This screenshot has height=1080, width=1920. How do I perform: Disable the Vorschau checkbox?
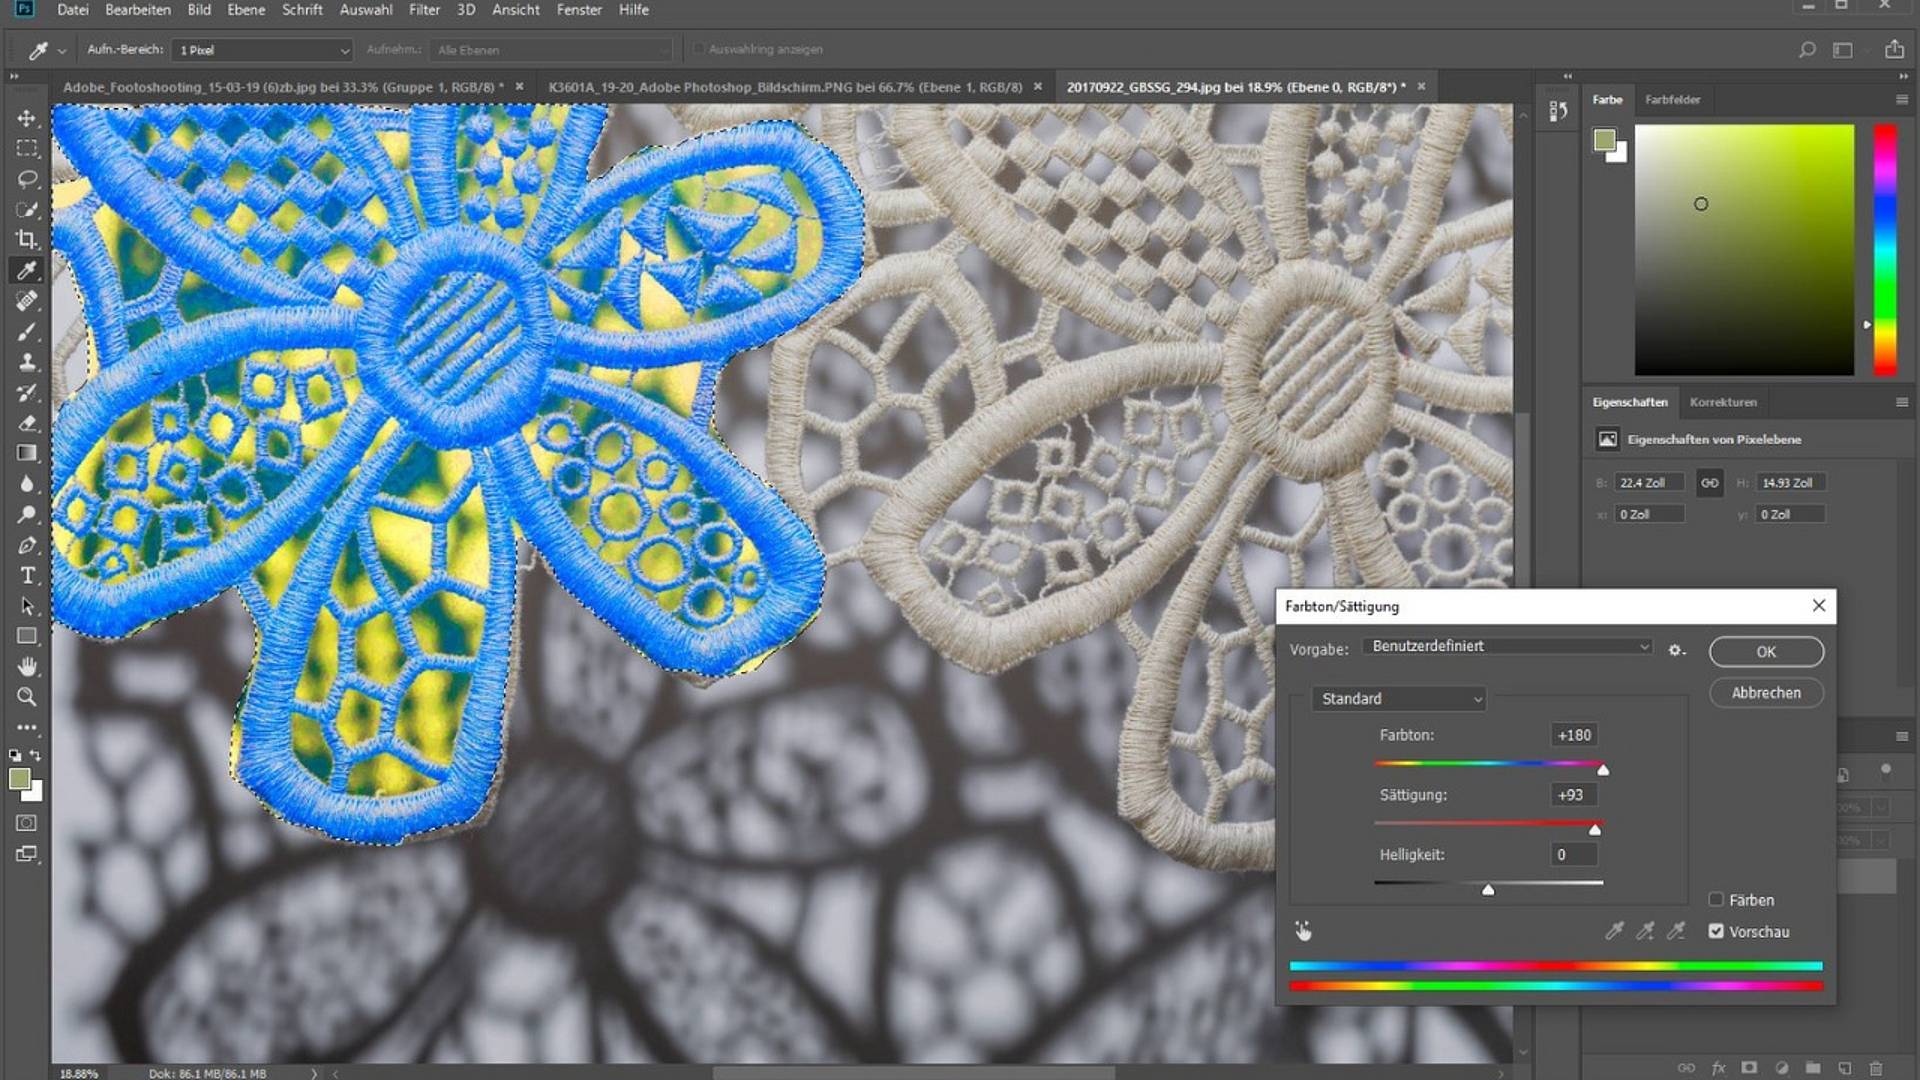pos(1716,931)
